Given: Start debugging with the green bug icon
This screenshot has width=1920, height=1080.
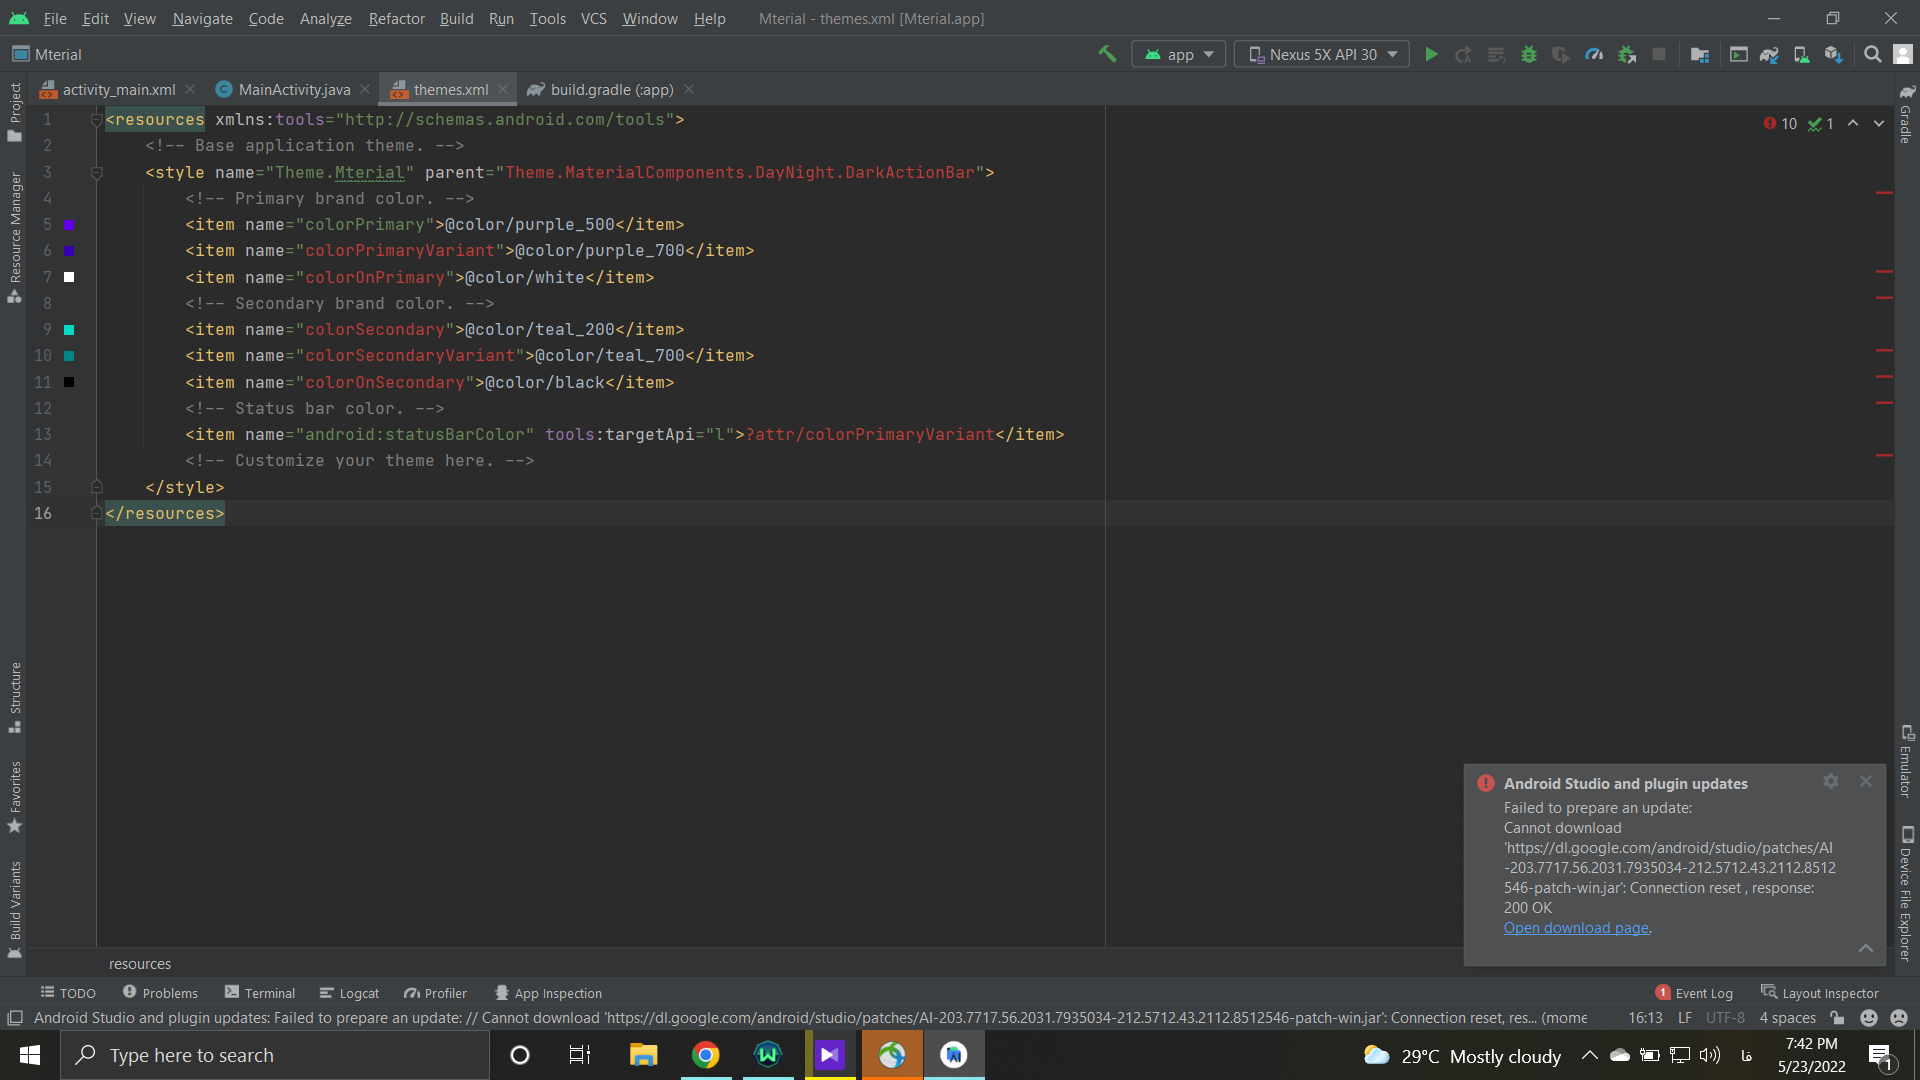Looking at the screenshot, I should point(1529,54).
